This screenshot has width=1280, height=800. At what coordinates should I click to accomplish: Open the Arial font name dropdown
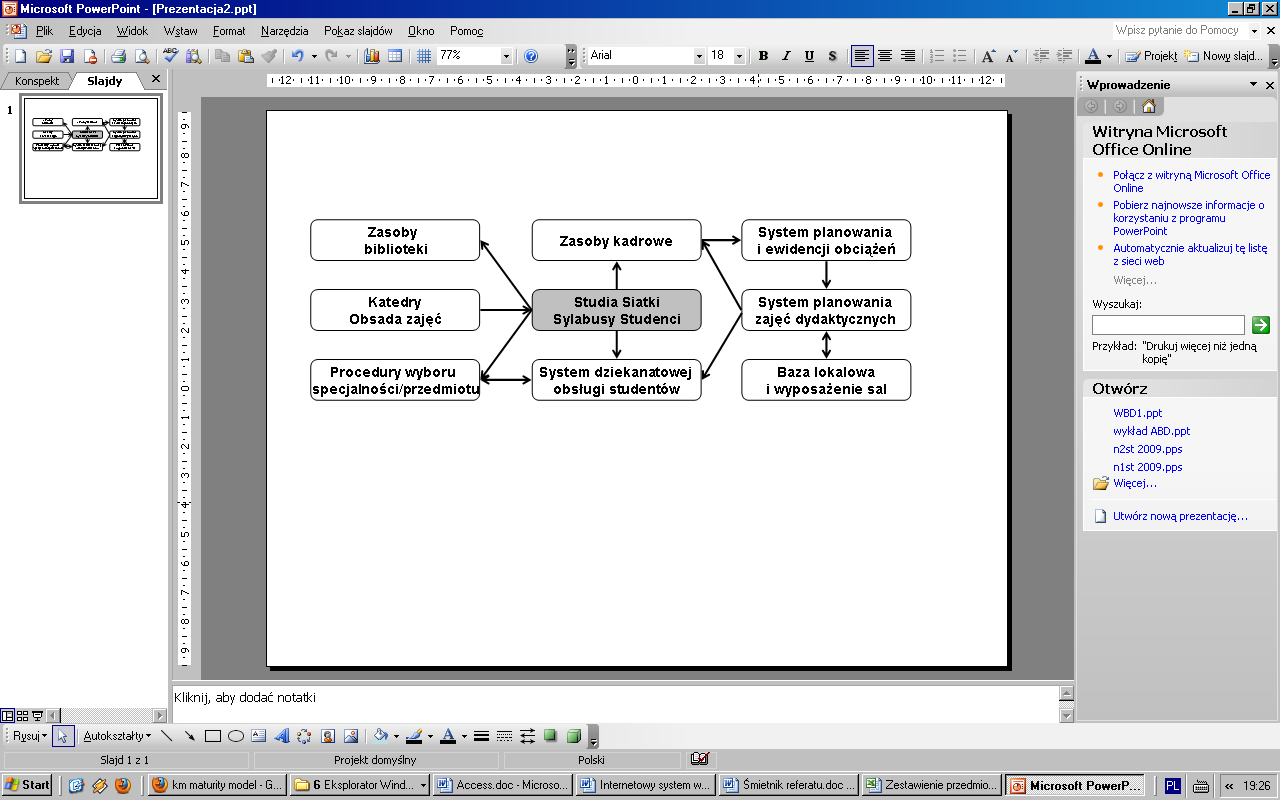pos(699,56)
